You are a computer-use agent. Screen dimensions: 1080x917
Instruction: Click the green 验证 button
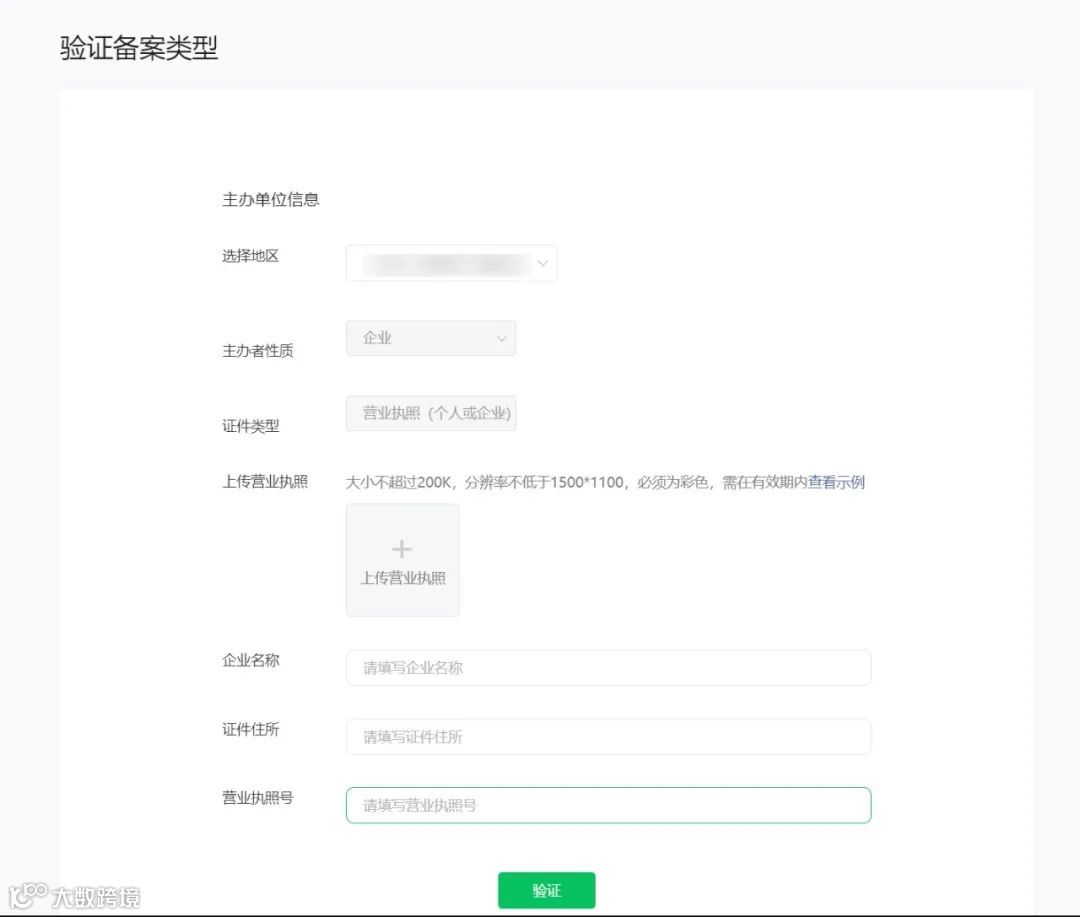coord(546,890)
